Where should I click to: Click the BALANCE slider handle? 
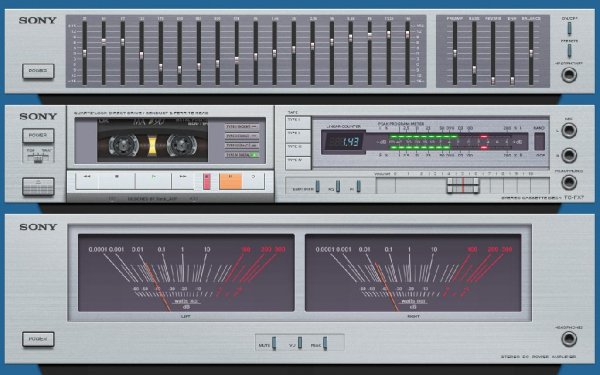[531, 53]
